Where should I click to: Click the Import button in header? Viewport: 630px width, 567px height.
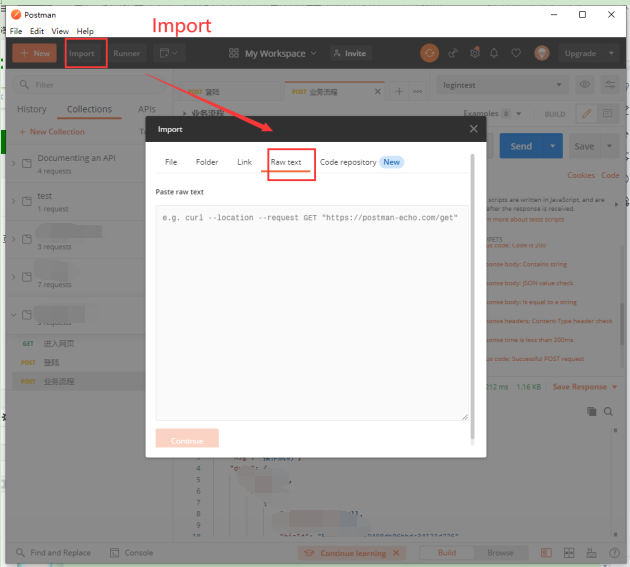pyautogui.click(x=82, y=53)
